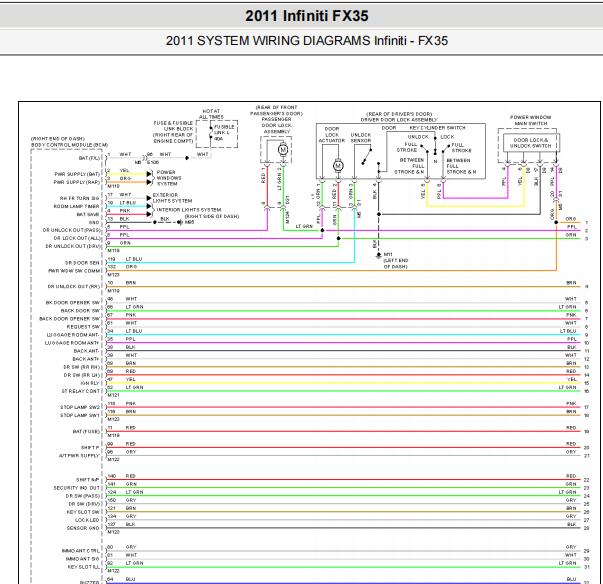This screenshot has width=603, height=584.
Task: Click the 'DR SW (RR LH)' label
Action: pyautogui.click(x=82, y=375)
